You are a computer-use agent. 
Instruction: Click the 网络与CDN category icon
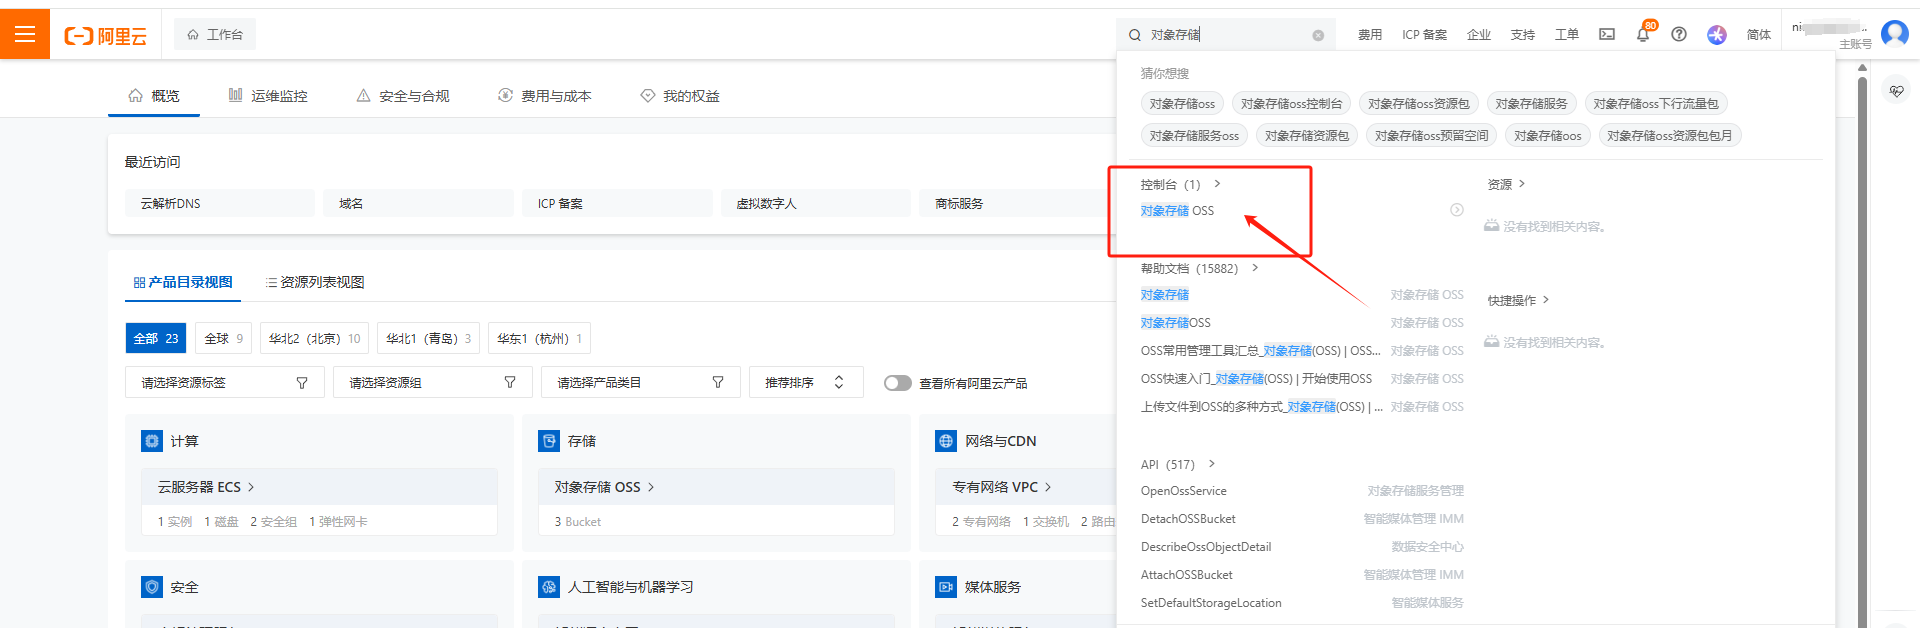[x=946, y=441]
